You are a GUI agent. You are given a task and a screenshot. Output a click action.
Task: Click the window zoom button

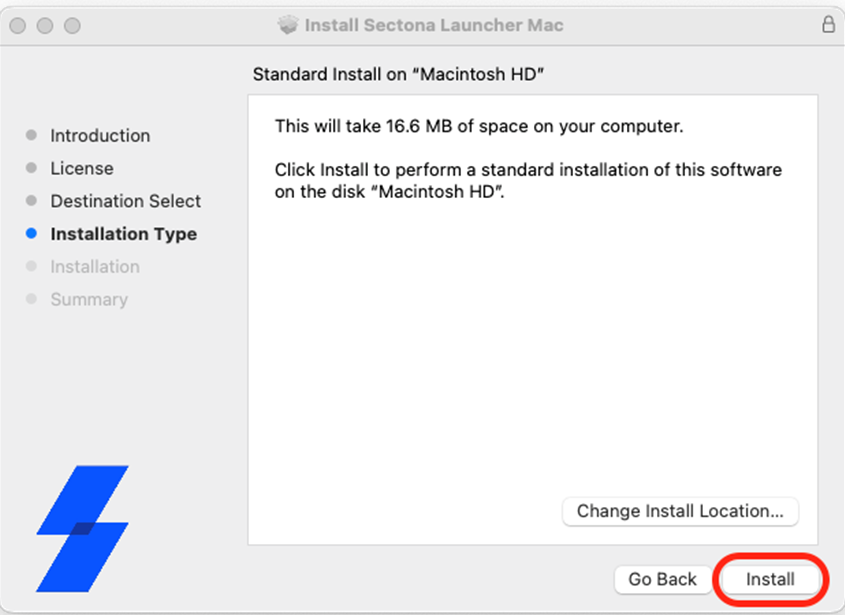[x=72, y=25]
